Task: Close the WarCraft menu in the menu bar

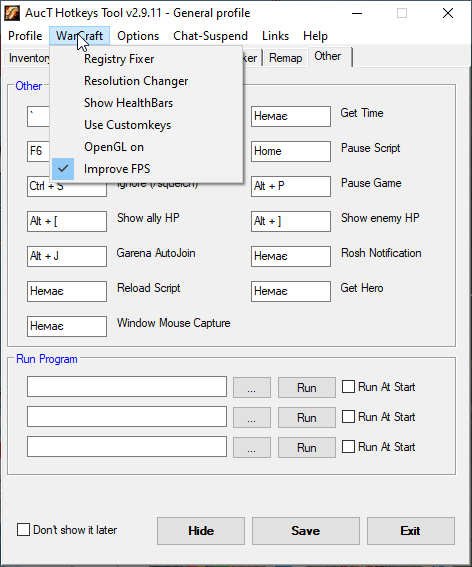Action: [x=80, y=36]
